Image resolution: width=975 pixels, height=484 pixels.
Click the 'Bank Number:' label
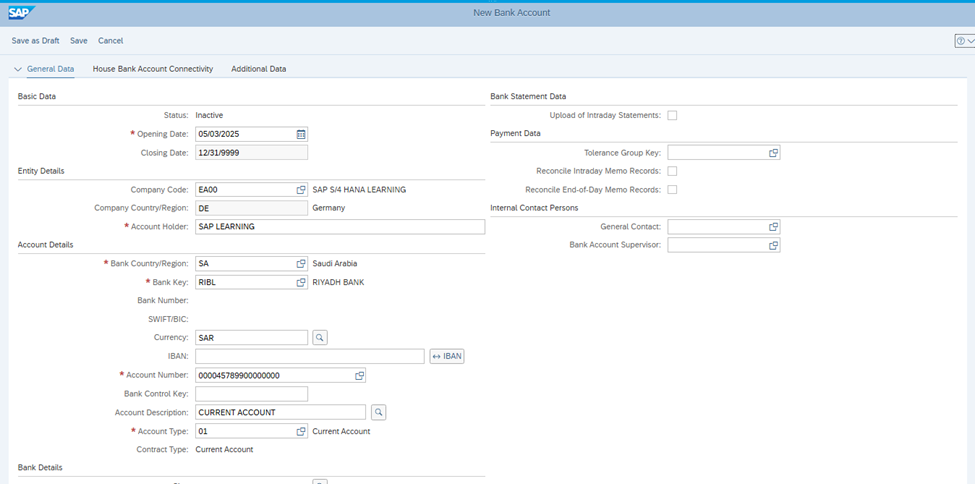point(162,300)
